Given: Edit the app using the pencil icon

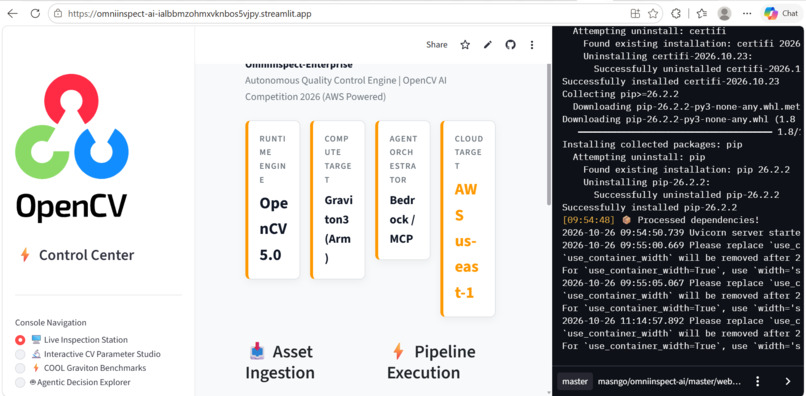Looking at the screenshot, I should tap(488, 45).
